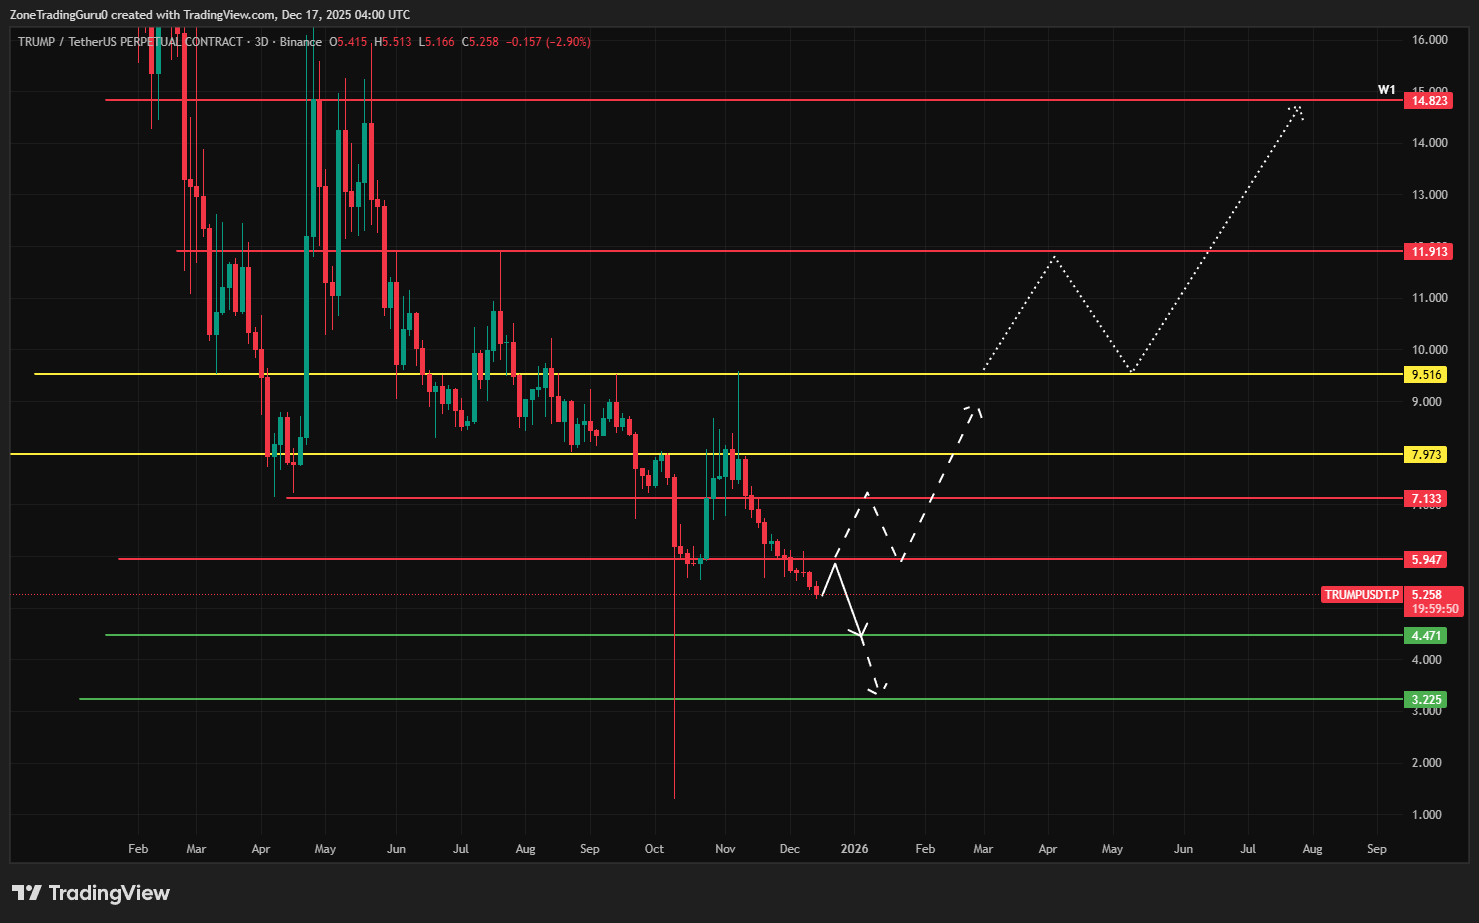Toggle the W1 wave label
The image size is (1479, 923).
point(1386,89)
